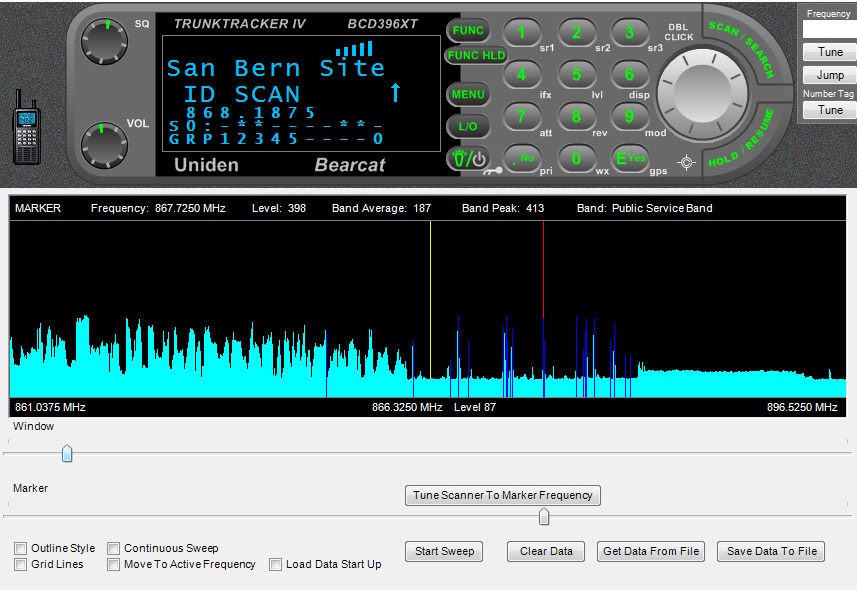Toggle Move To Active Frequency checkbox
The image size is (857, 591).
tap(114, 564)
